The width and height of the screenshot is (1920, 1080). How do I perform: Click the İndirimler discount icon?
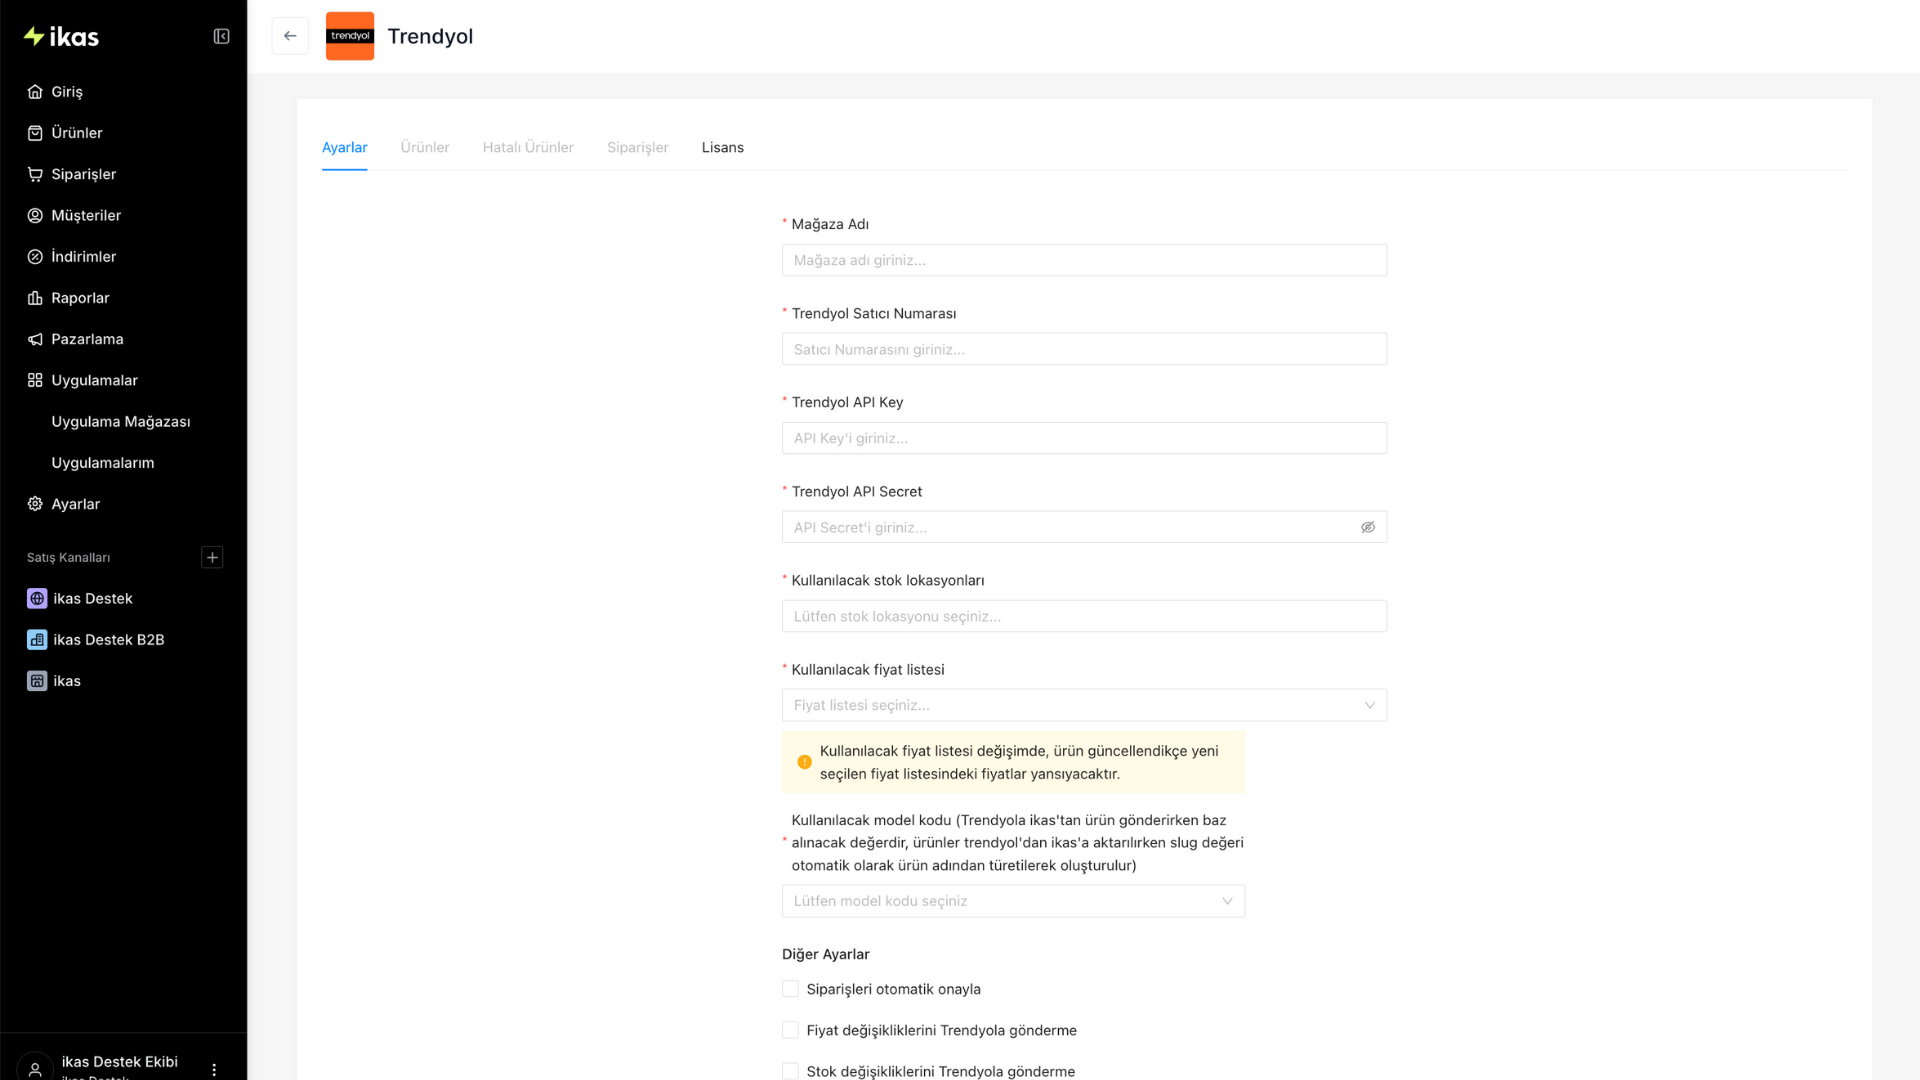(x=35, y=257)
